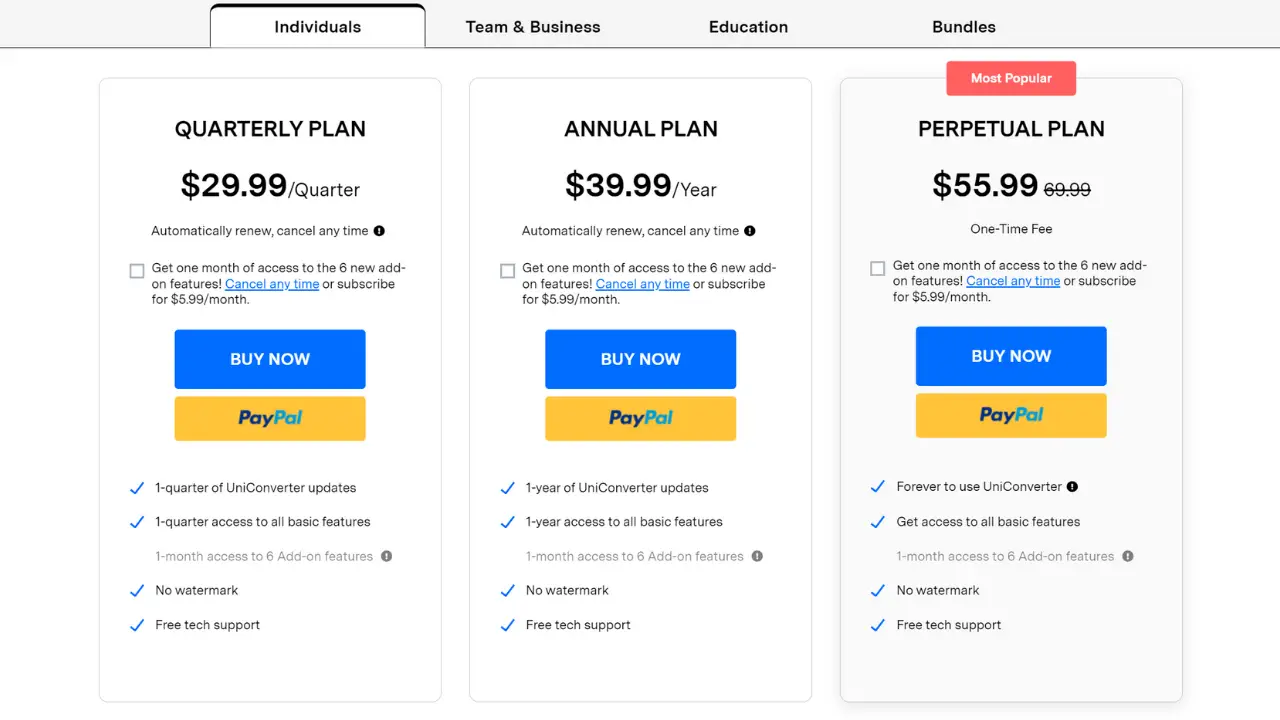Select the Individuals tab
This screenshot has width=1280, height=720.
coord(317,27)
